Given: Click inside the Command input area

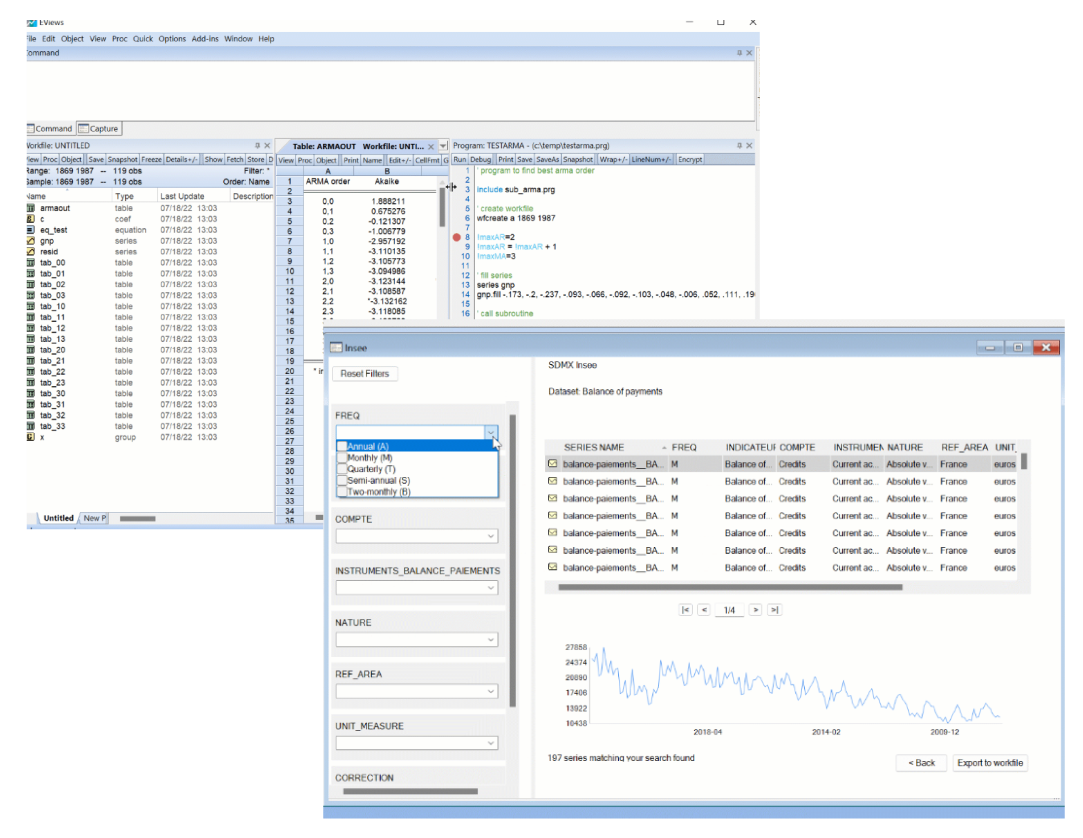Looking at the screenshot, I should coord(390,90).
